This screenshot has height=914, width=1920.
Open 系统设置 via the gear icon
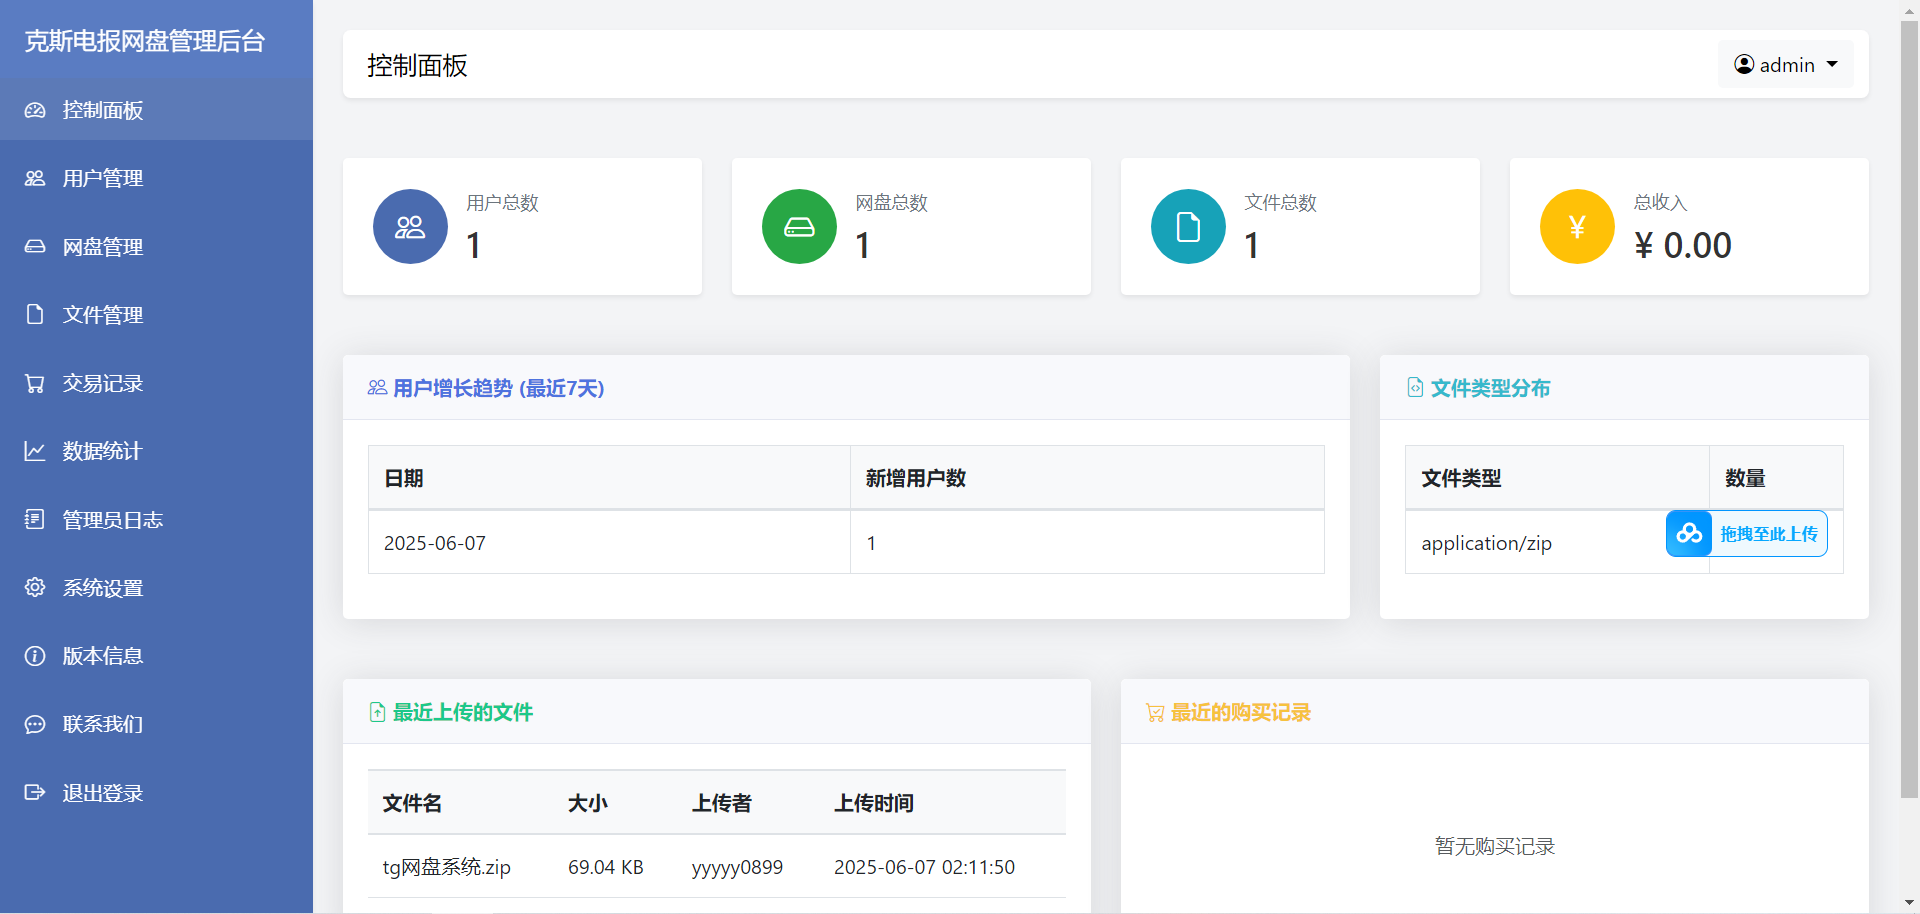point(35,588)
